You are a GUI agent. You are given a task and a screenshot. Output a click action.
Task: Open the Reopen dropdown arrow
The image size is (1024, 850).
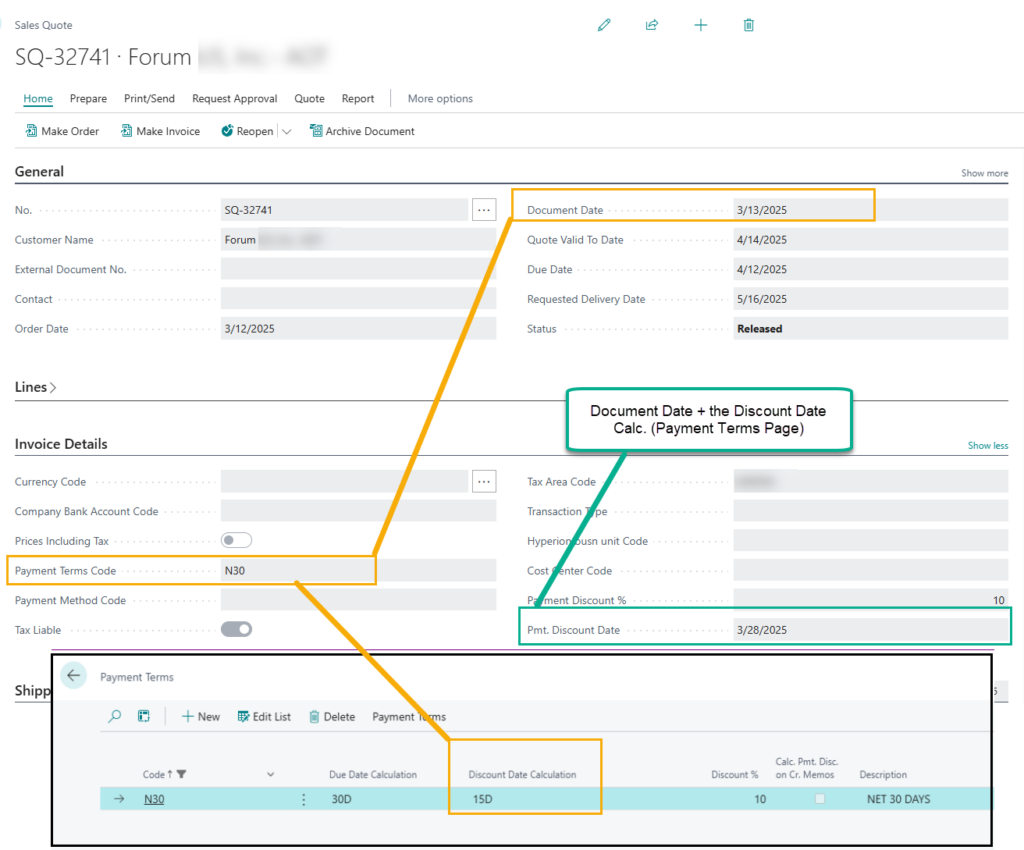click(286, 131)
